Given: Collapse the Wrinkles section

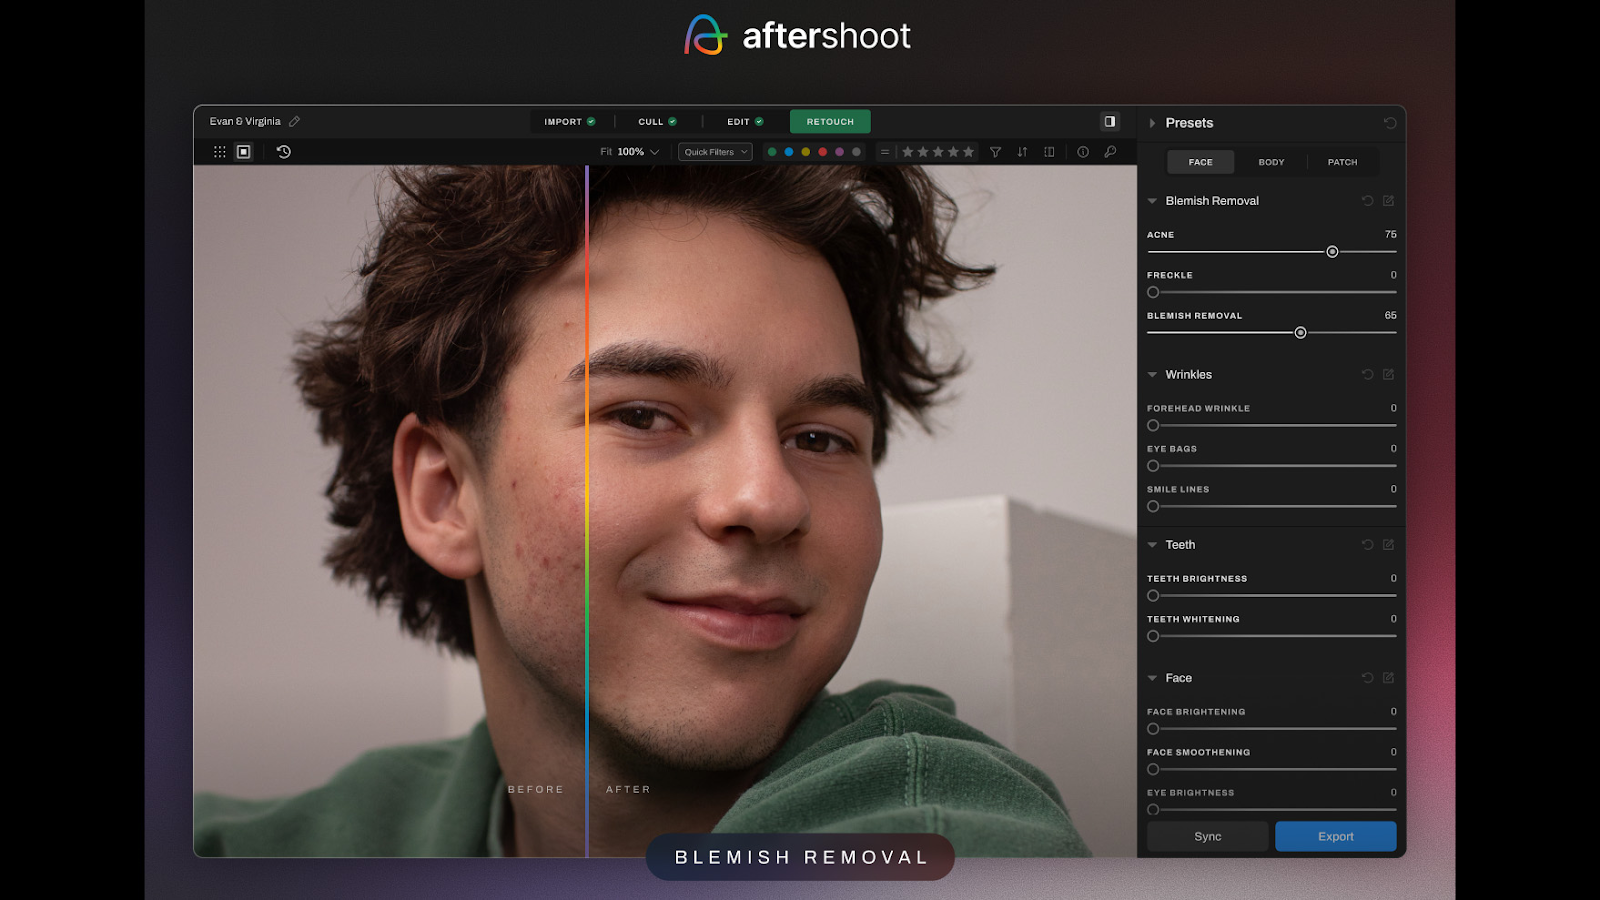Looking at the screenshot, I should coord(1152,374).
